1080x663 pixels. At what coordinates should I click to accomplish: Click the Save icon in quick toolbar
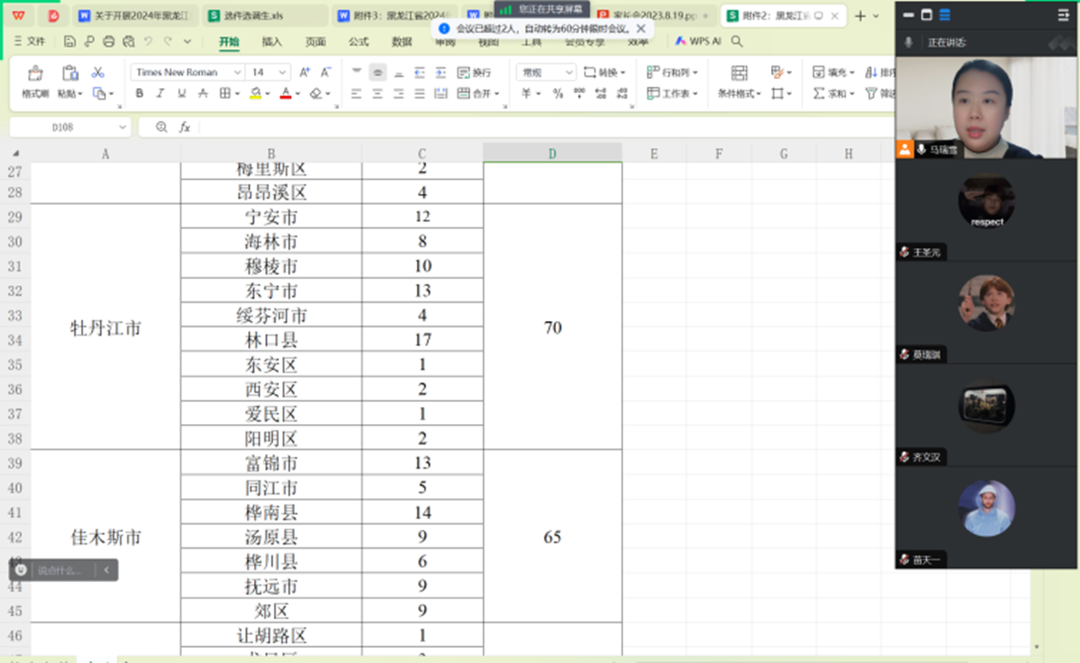coord(69,42)
